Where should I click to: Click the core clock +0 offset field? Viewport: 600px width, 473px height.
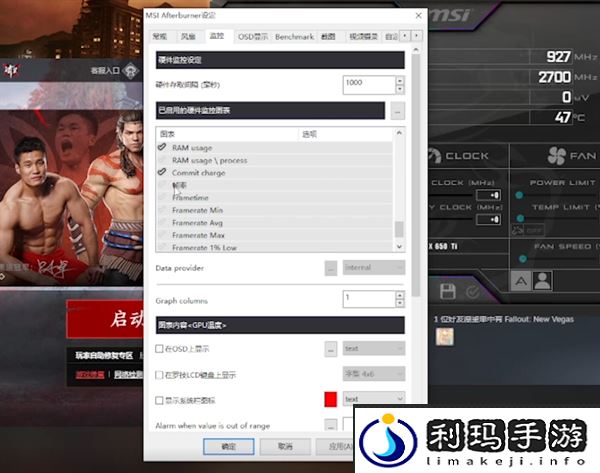click(488, 195)
